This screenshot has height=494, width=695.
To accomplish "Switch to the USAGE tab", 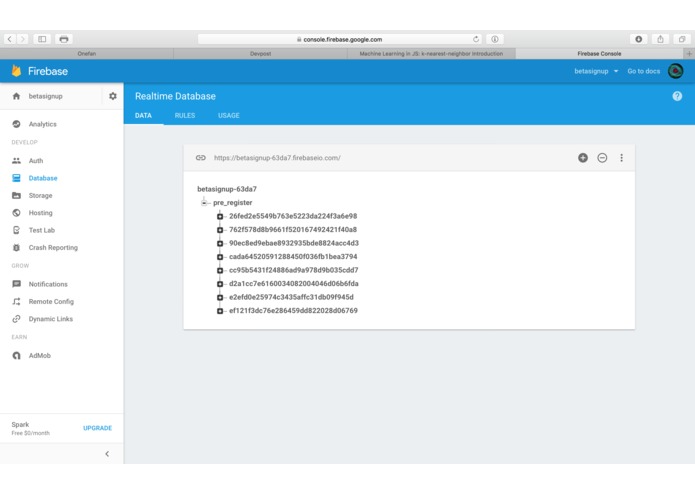I will [x=229, y=115].
